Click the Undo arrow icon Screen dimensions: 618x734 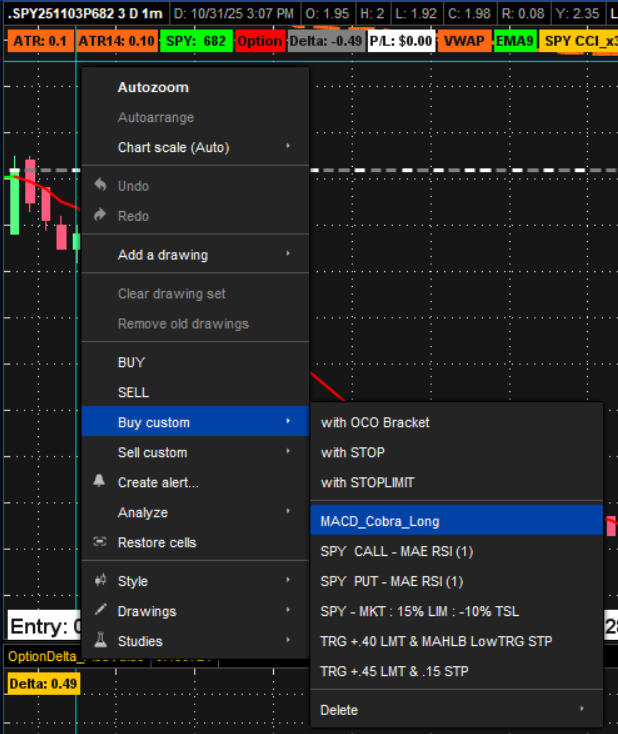99,185
